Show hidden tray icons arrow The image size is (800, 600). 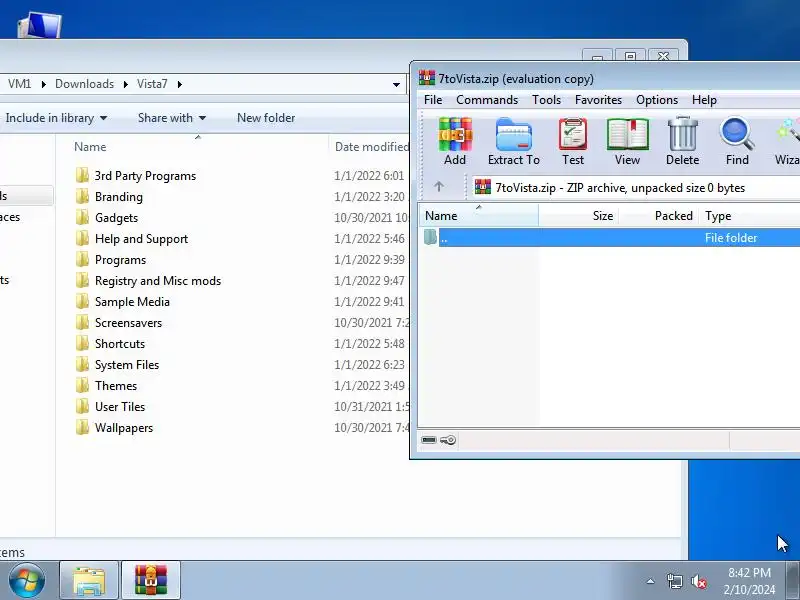(x=650, y=581)
